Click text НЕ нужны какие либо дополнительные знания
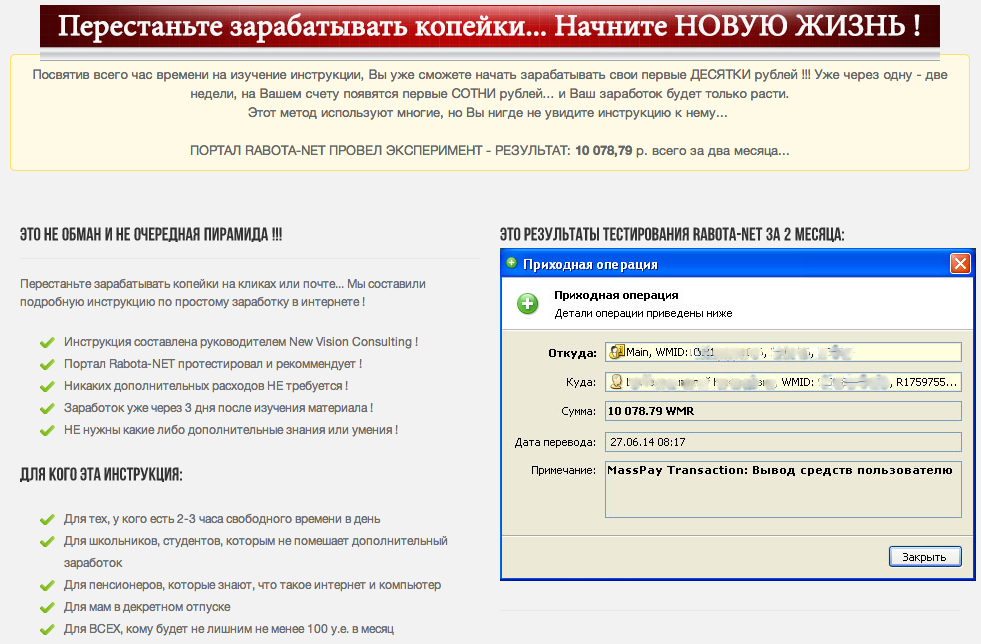The height and width of the screenshot is (644, 981). pyautogui.click(x=231, y=430)
